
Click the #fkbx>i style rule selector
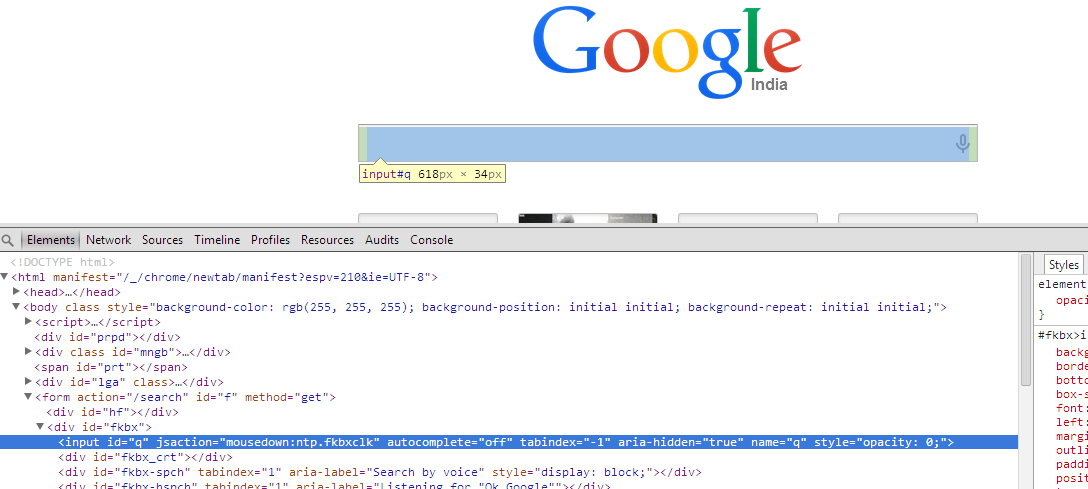coord(1062,335)
